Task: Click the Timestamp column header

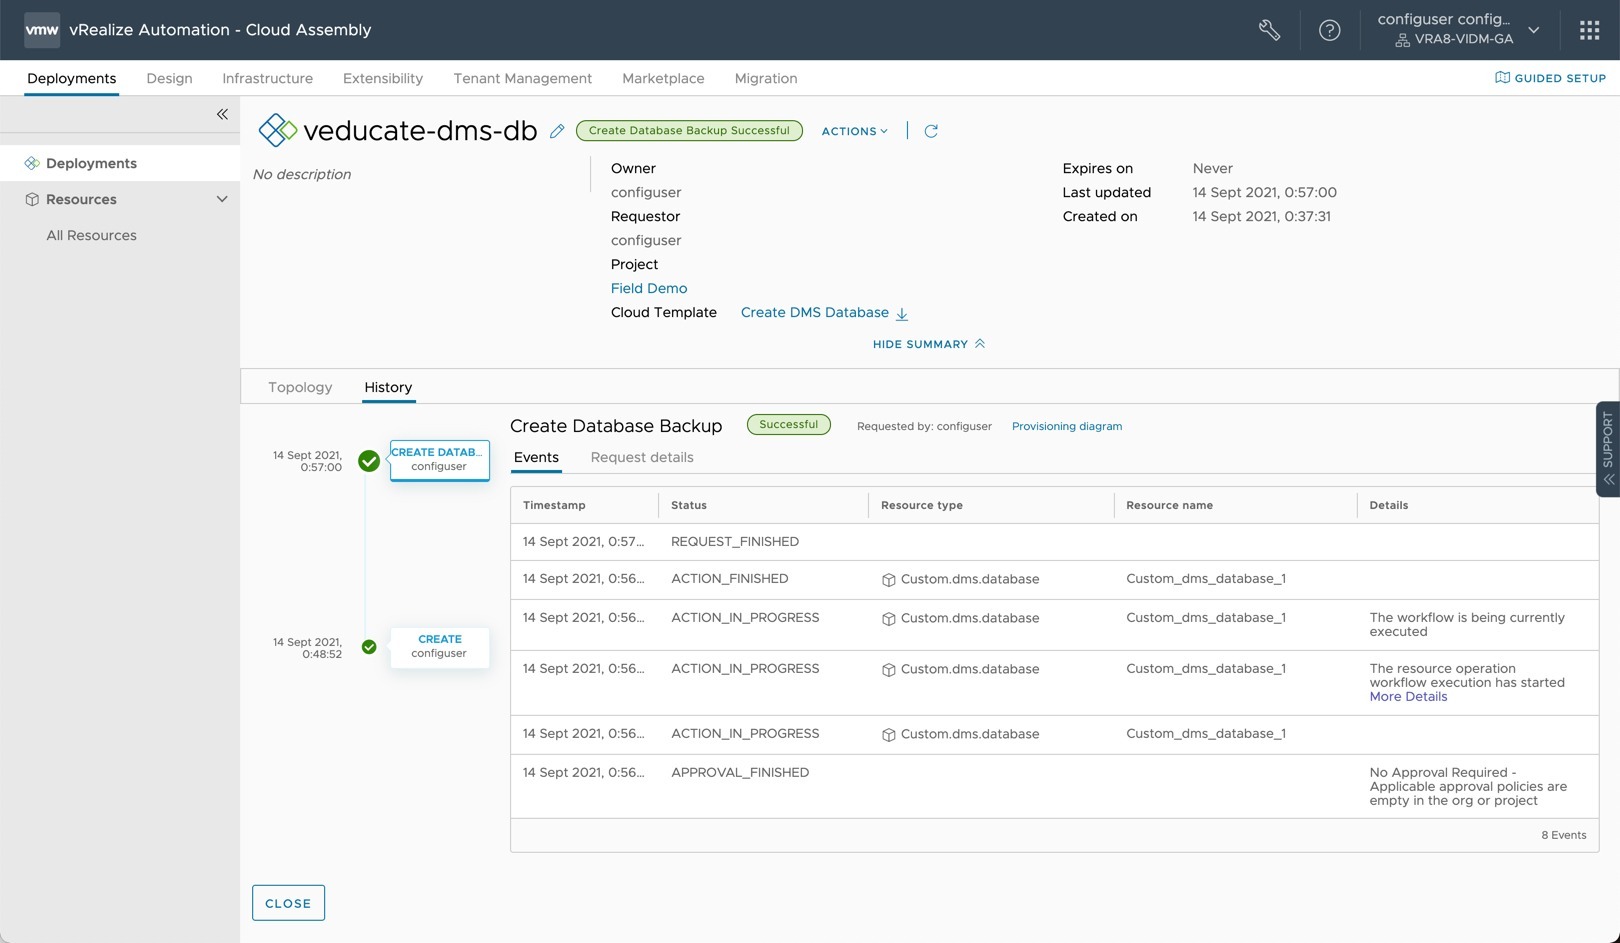Action: tap(554, 505)
